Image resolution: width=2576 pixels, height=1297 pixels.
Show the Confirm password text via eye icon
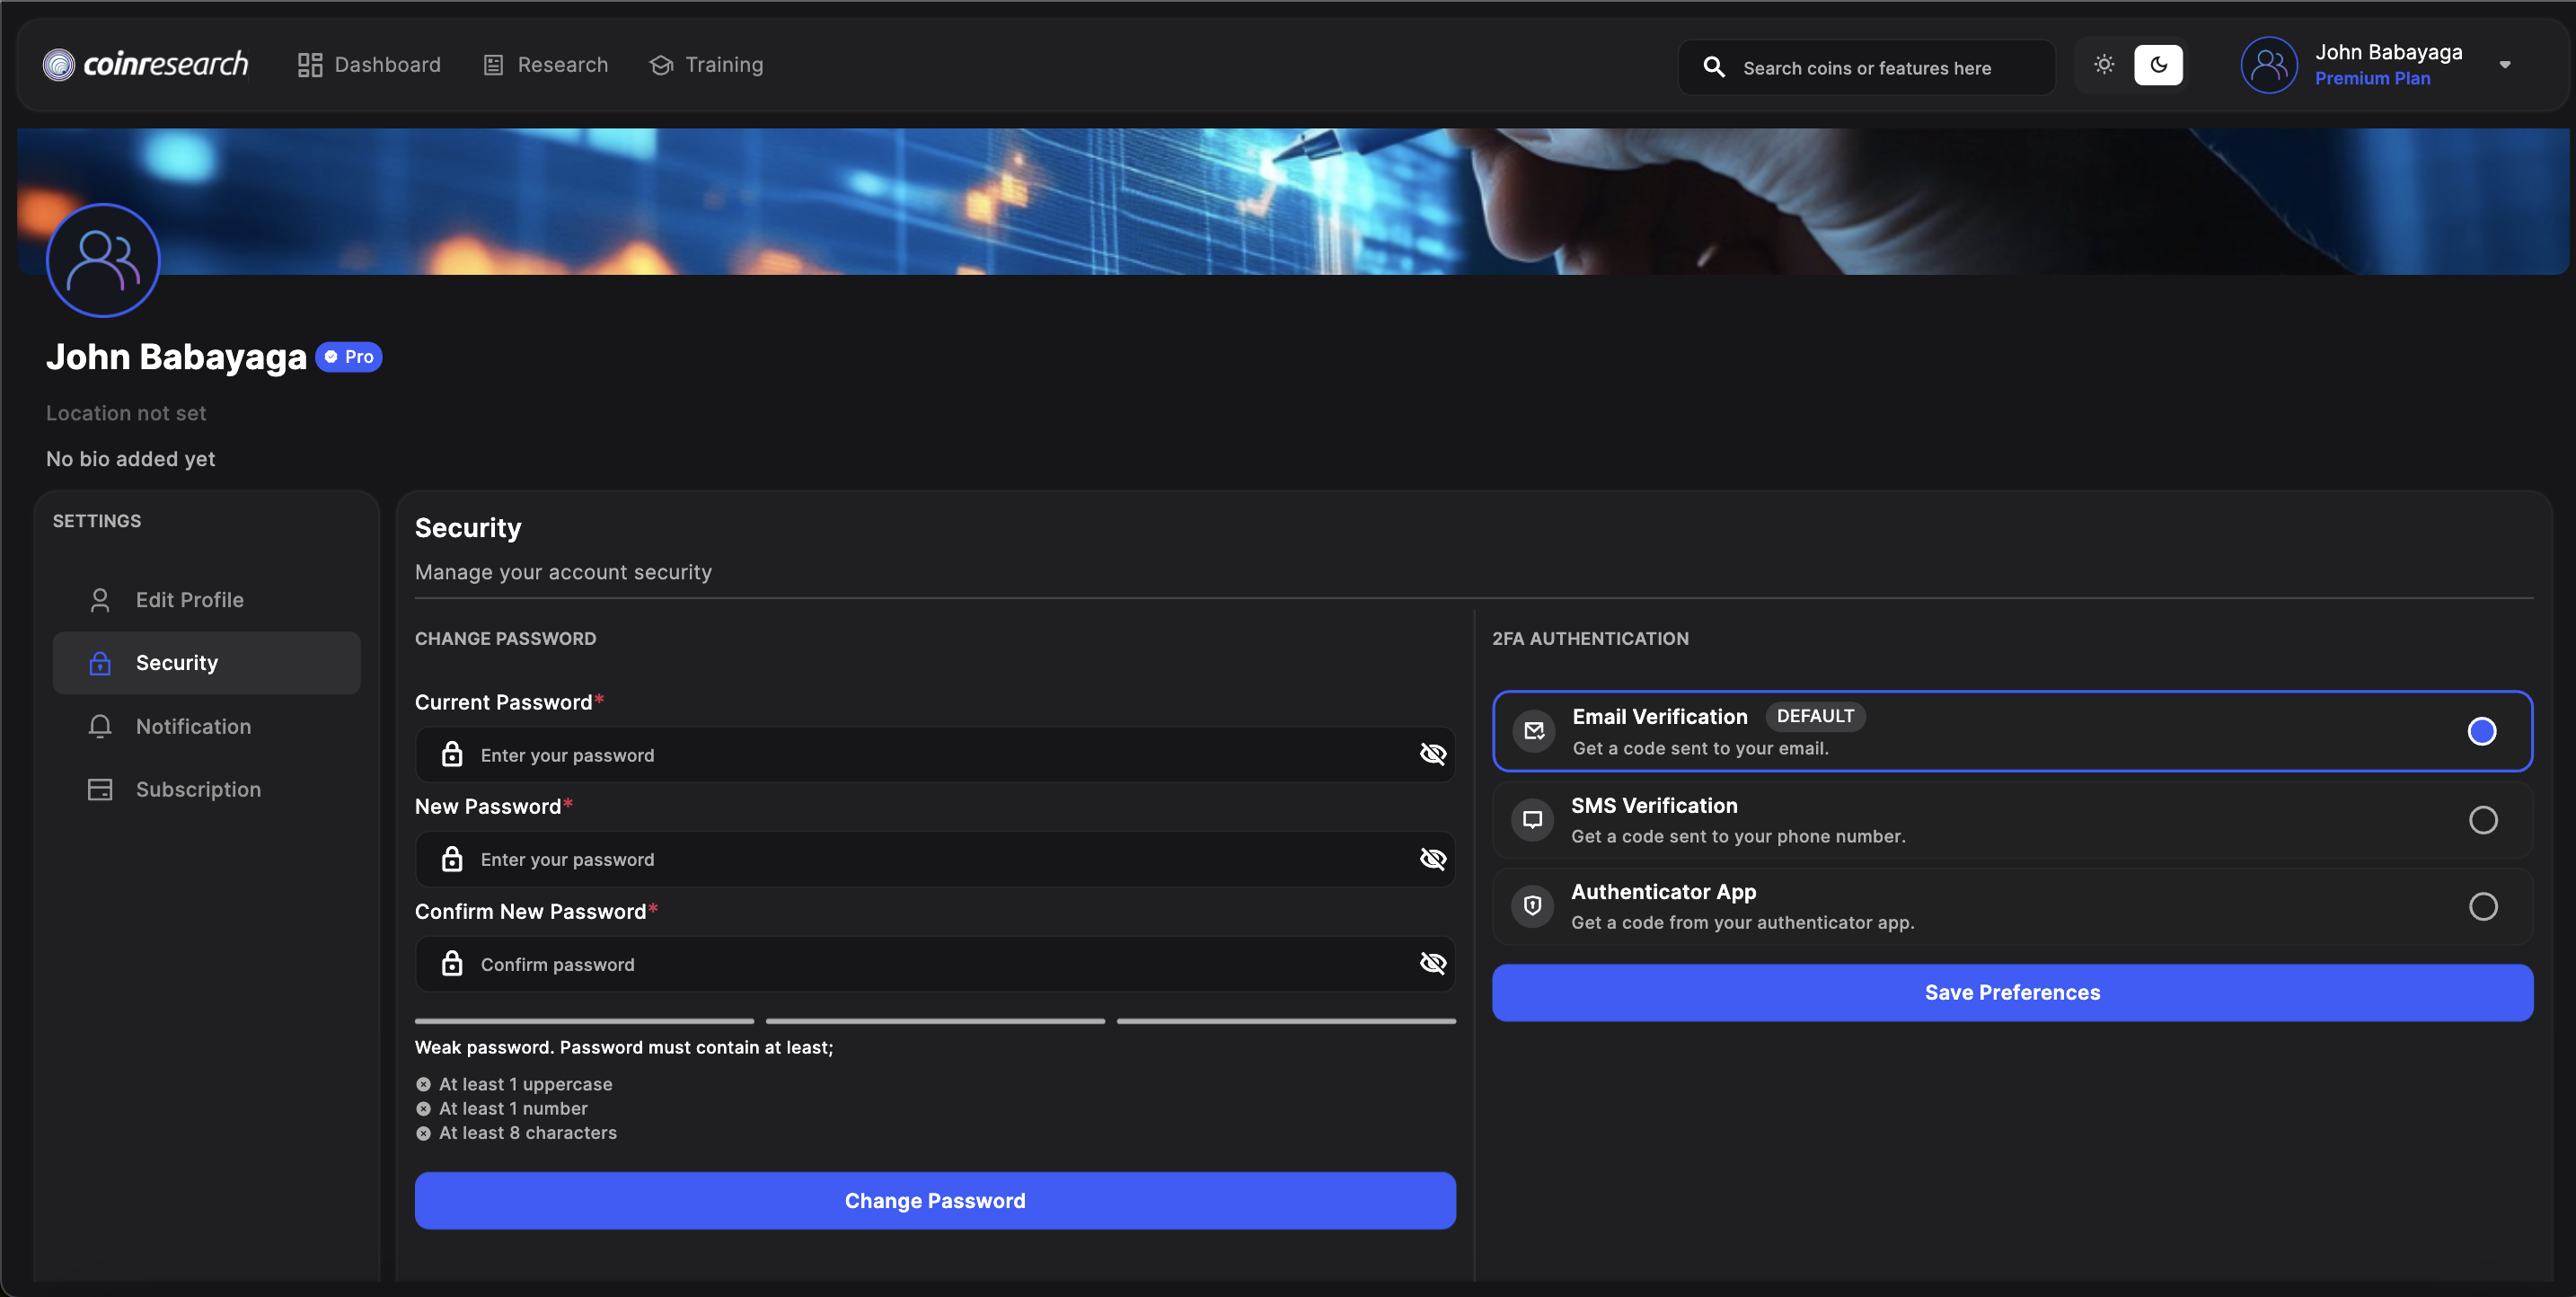point(1433,963)
